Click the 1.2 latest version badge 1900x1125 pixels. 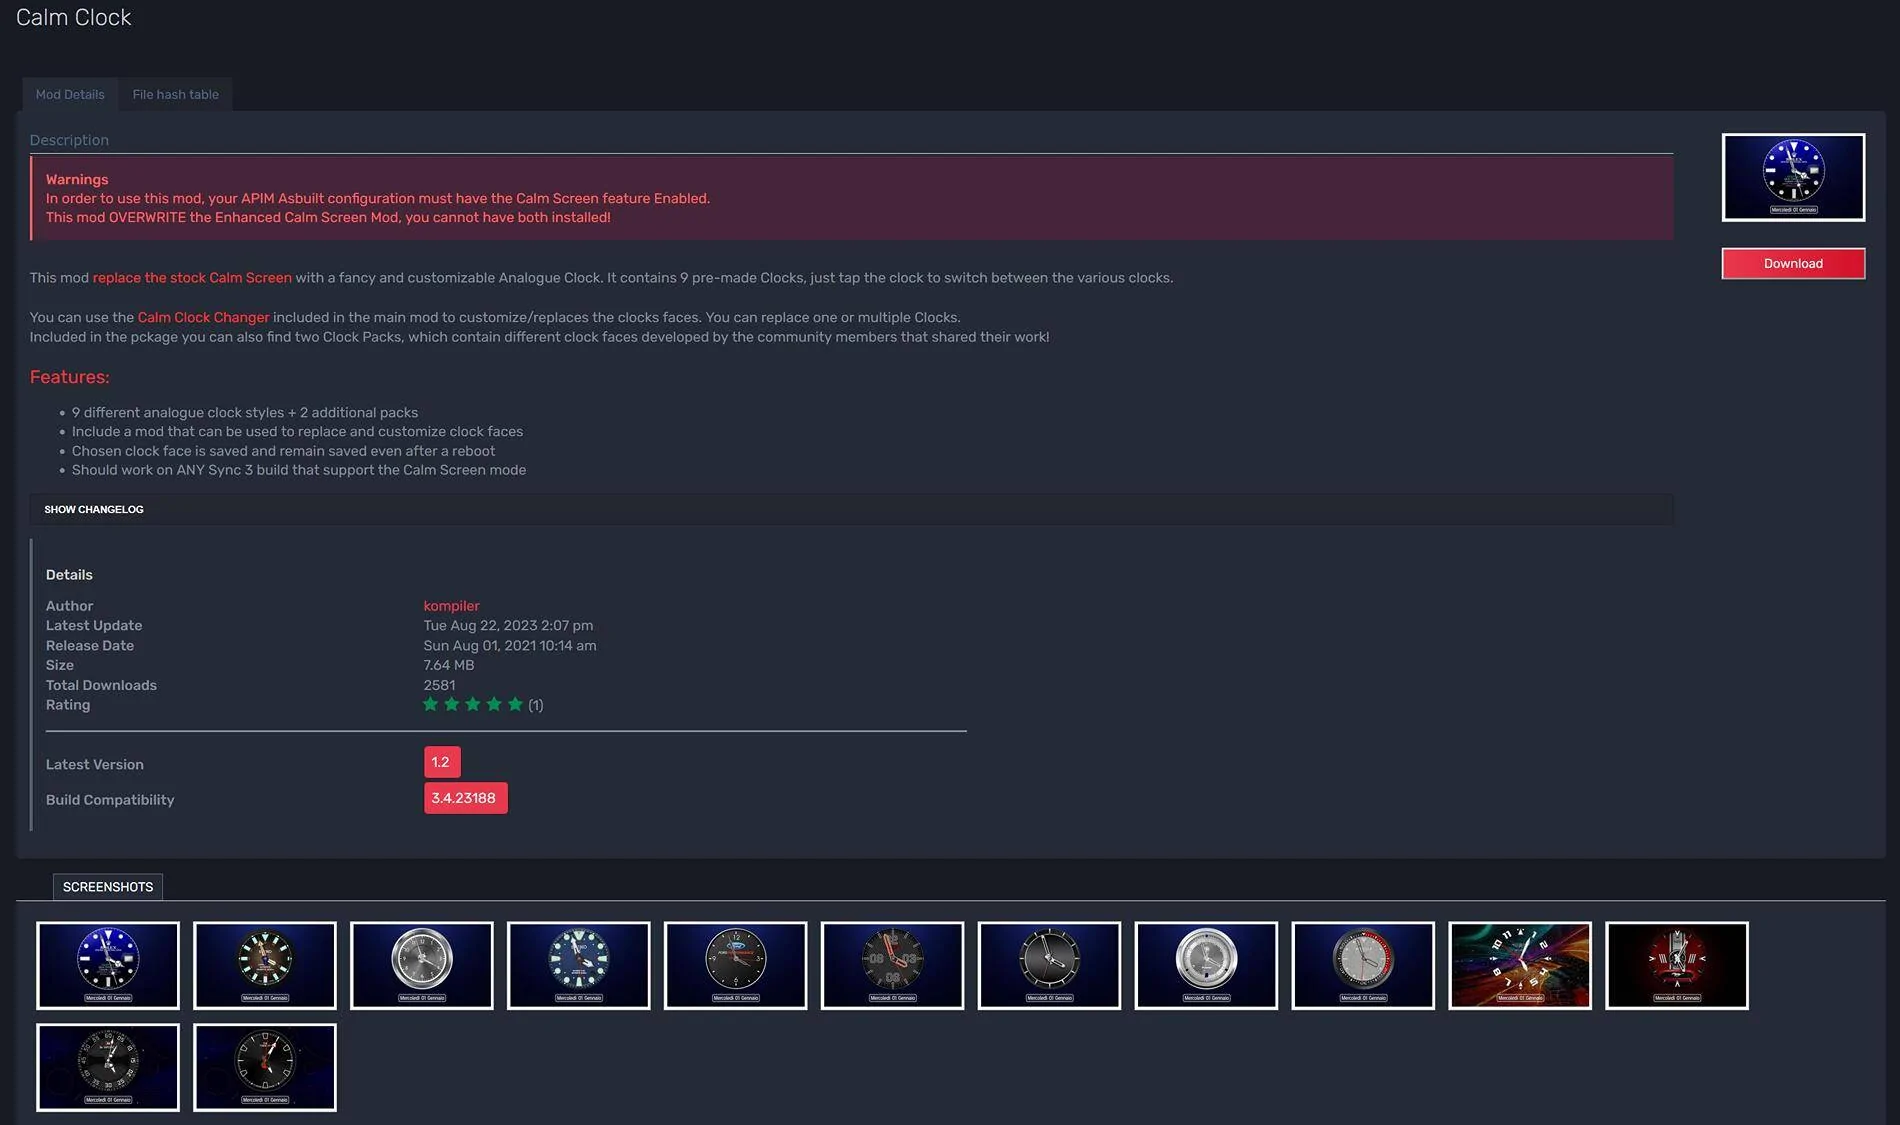(441, 762)
